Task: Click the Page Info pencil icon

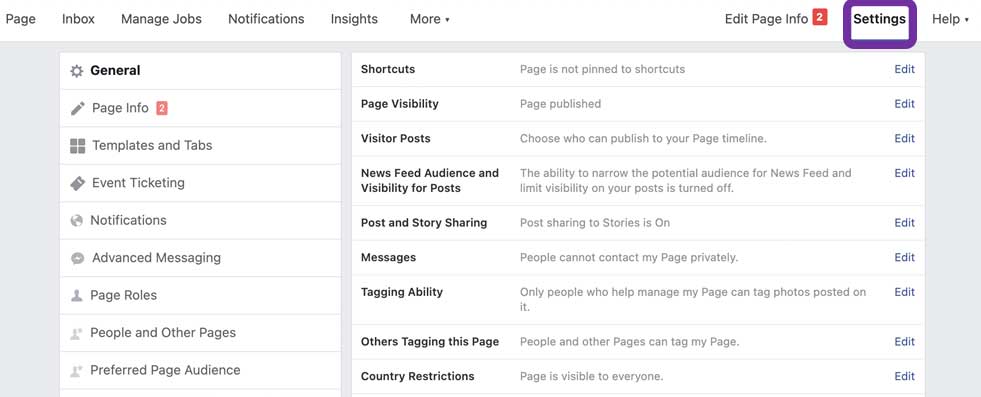Action: [78, 108]
